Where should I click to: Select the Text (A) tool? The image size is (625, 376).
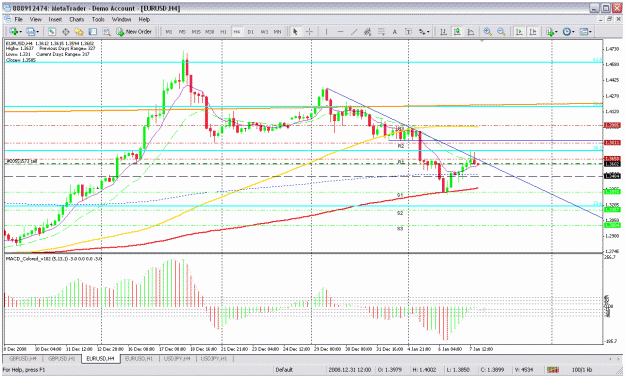[x=395, y=31]
